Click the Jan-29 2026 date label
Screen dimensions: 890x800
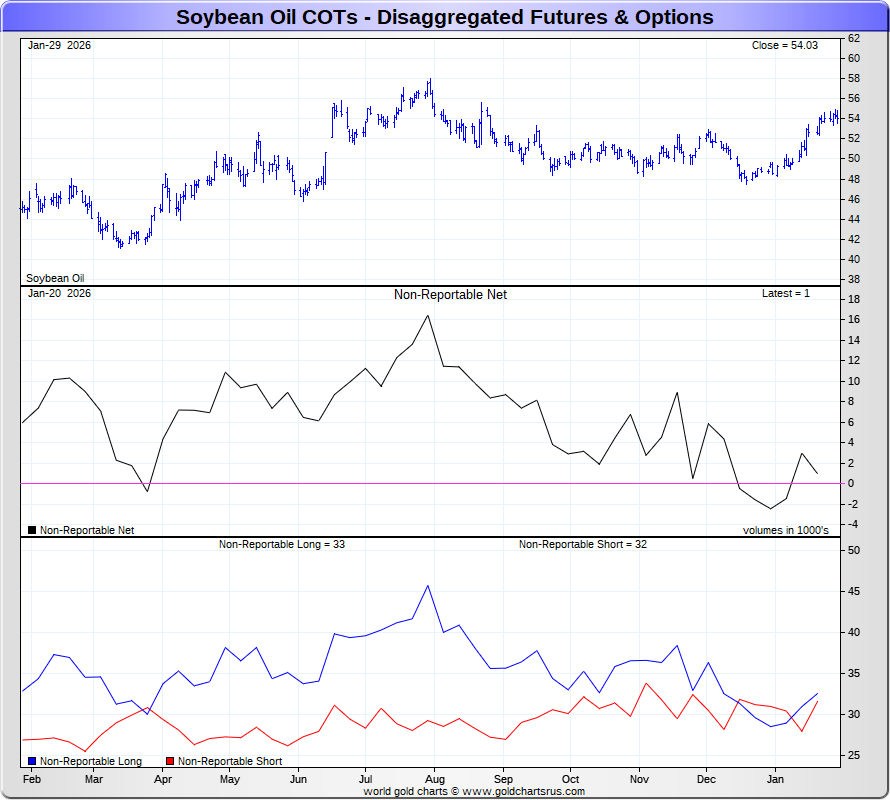click(59, 46)
